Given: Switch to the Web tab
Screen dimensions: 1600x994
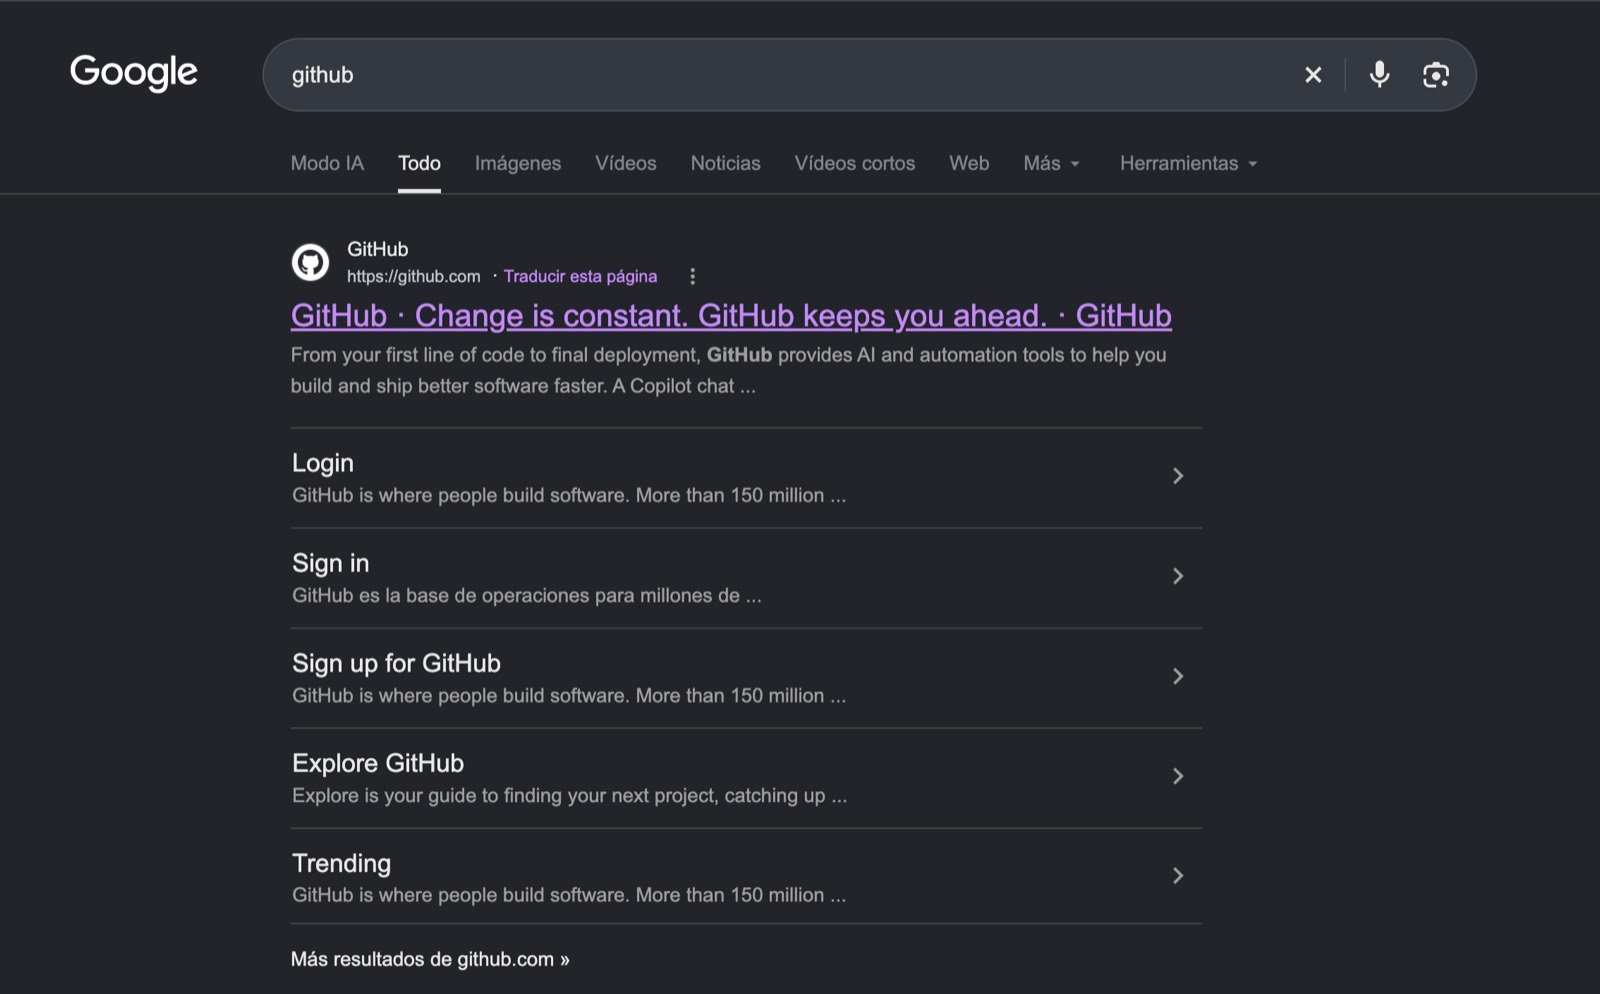Looking at the screenshot, I should [x=969, y=163].
